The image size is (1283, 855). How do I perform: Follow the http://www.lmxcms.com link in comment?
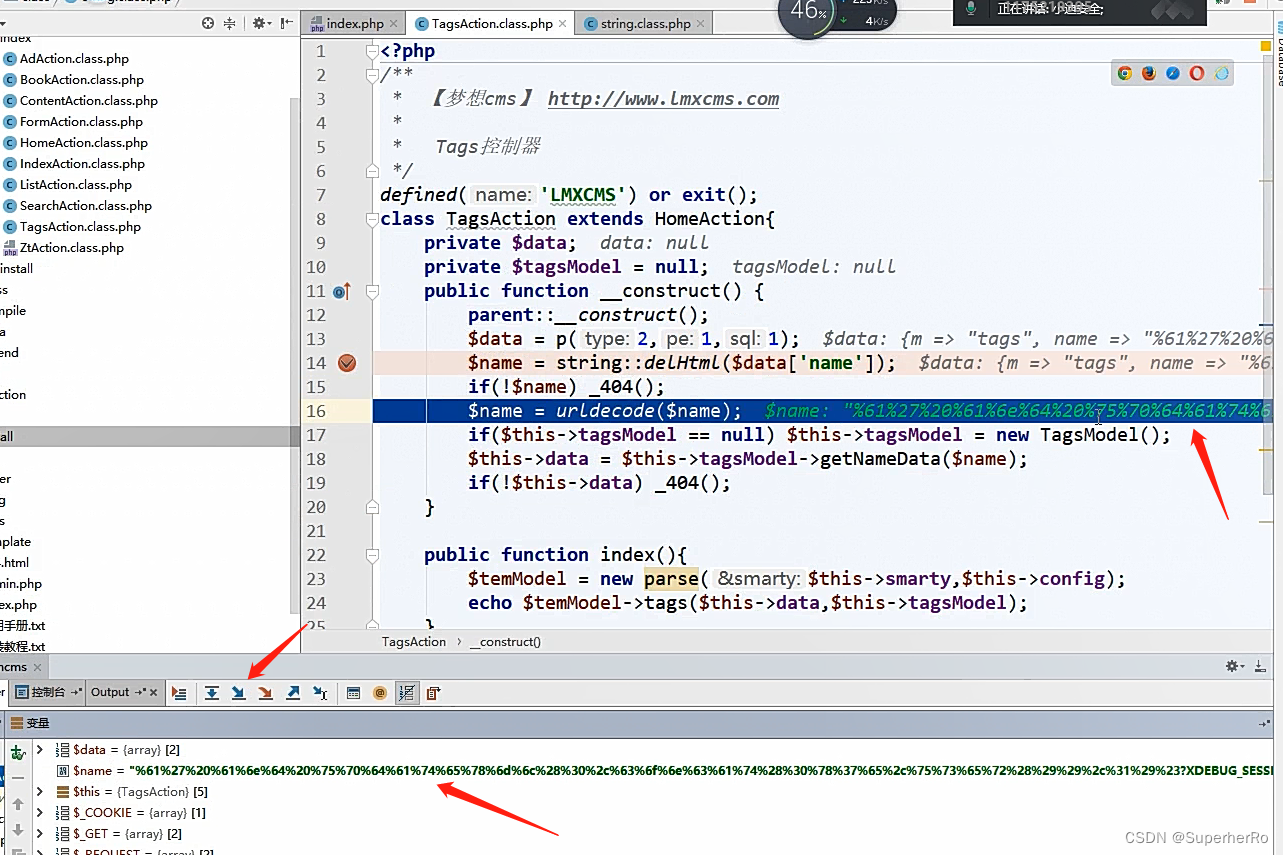[663, 99]
